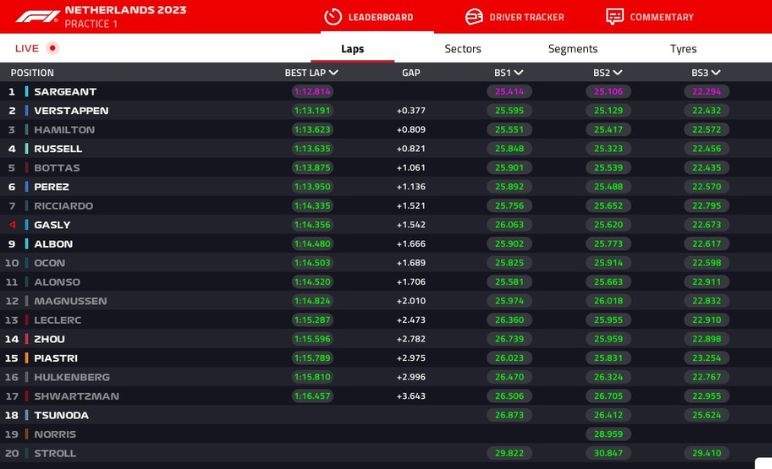The height and width of the screenshot is (469, 772).
Task: Click Piastri's BS3 time 23.254
Action: point(707,358)
